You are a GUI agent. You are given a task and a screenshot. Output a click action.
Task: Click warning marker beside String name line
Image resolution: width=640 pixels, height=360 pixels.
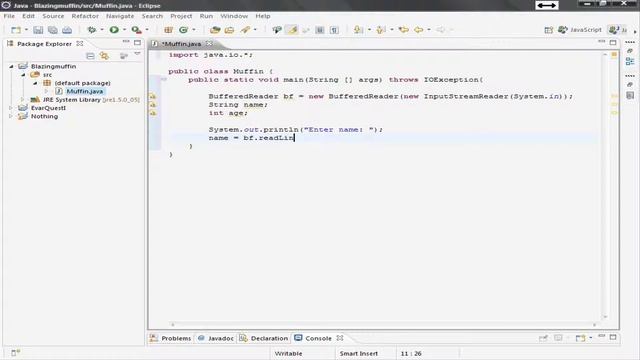[153, 105]
